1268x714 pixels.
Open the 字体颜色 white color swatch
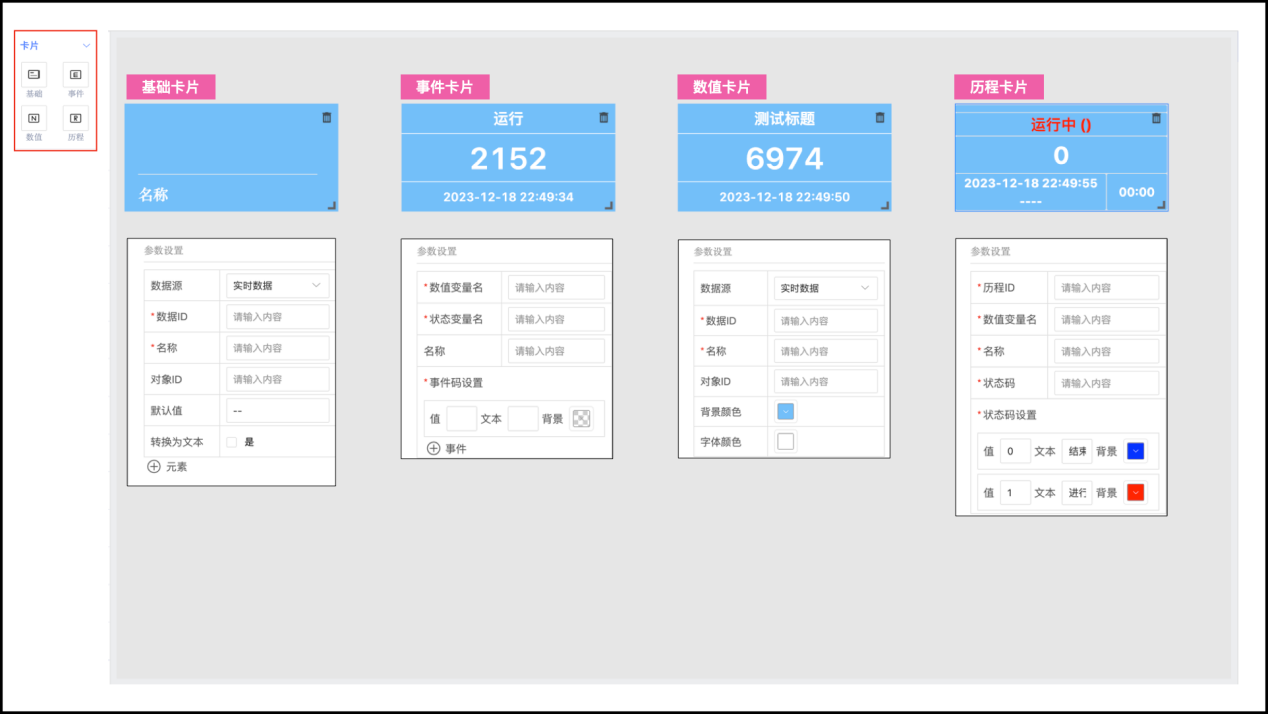pyautogui.click(x=785, y=441)
